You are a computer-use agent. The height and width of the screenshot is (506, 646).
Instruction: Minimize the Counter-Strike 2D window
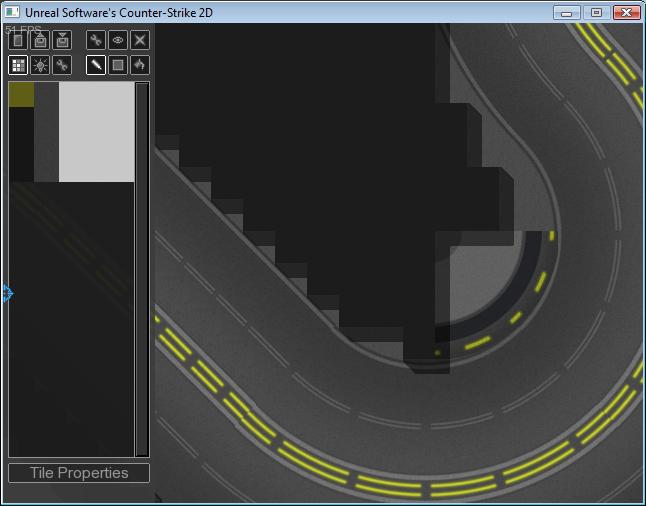(567, 13)
